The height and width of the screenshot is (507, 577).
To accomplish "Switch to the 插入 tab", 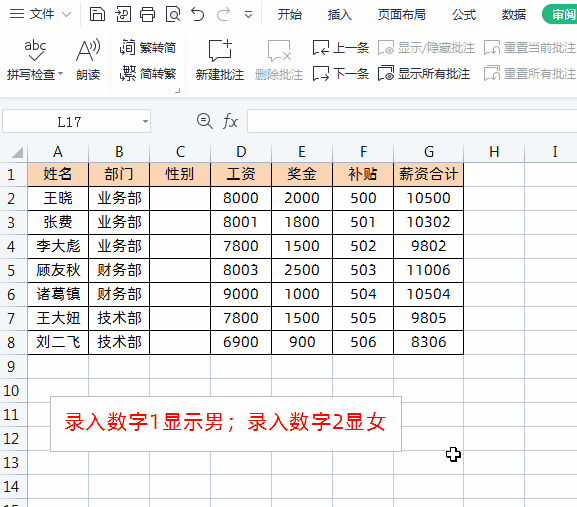I will pyautogui.click(x=340, y=15).
